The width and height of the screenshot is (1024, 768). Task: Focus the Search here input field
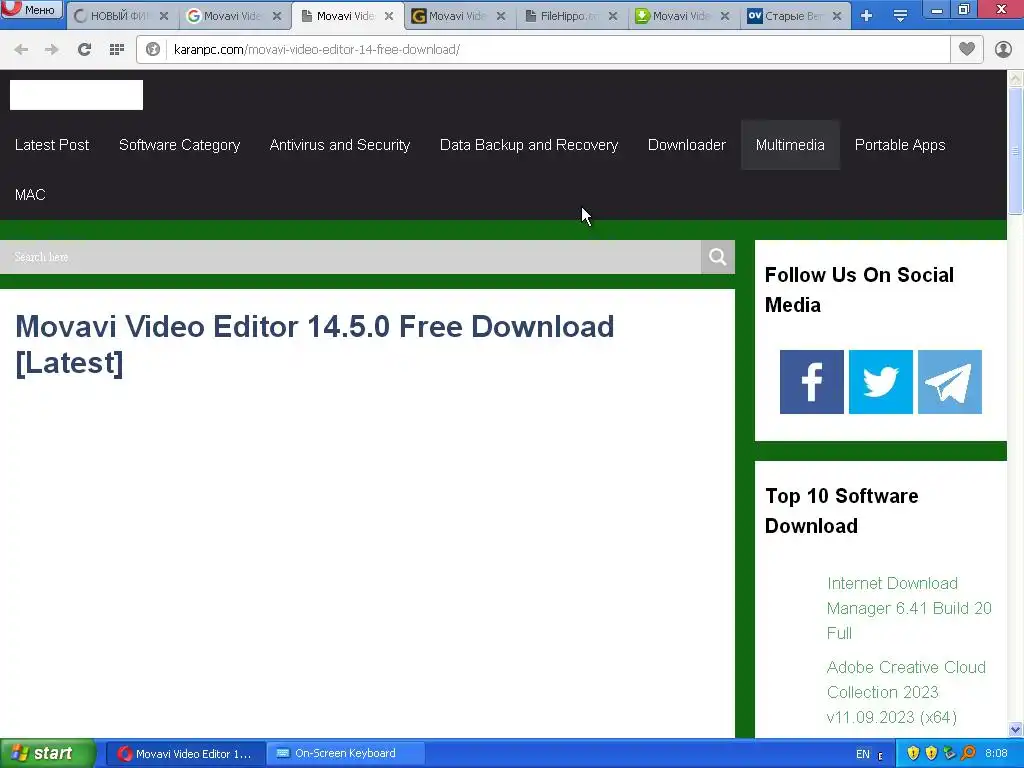350,257
